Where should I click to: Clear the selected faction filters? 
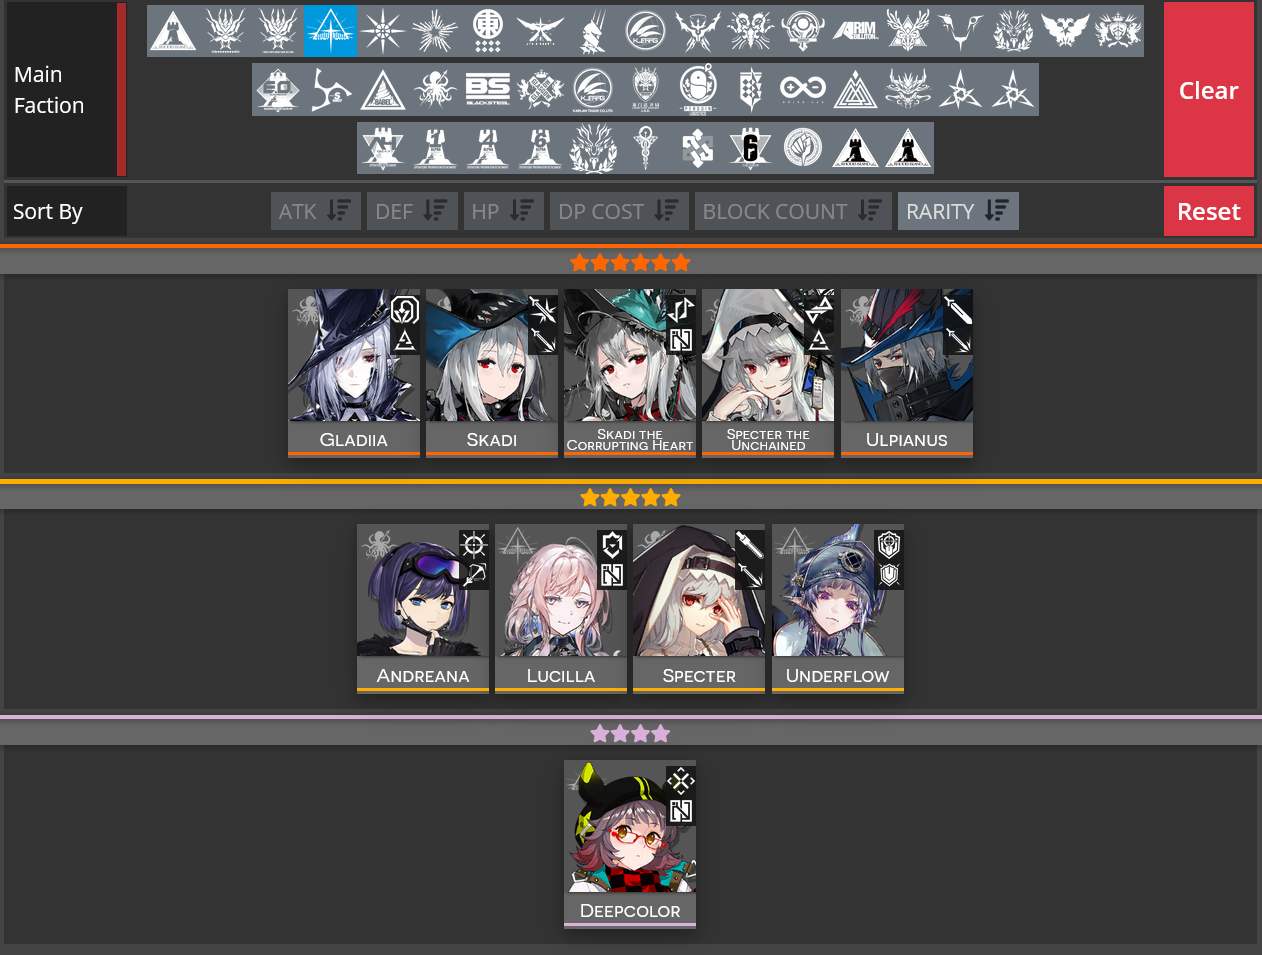1208,90
